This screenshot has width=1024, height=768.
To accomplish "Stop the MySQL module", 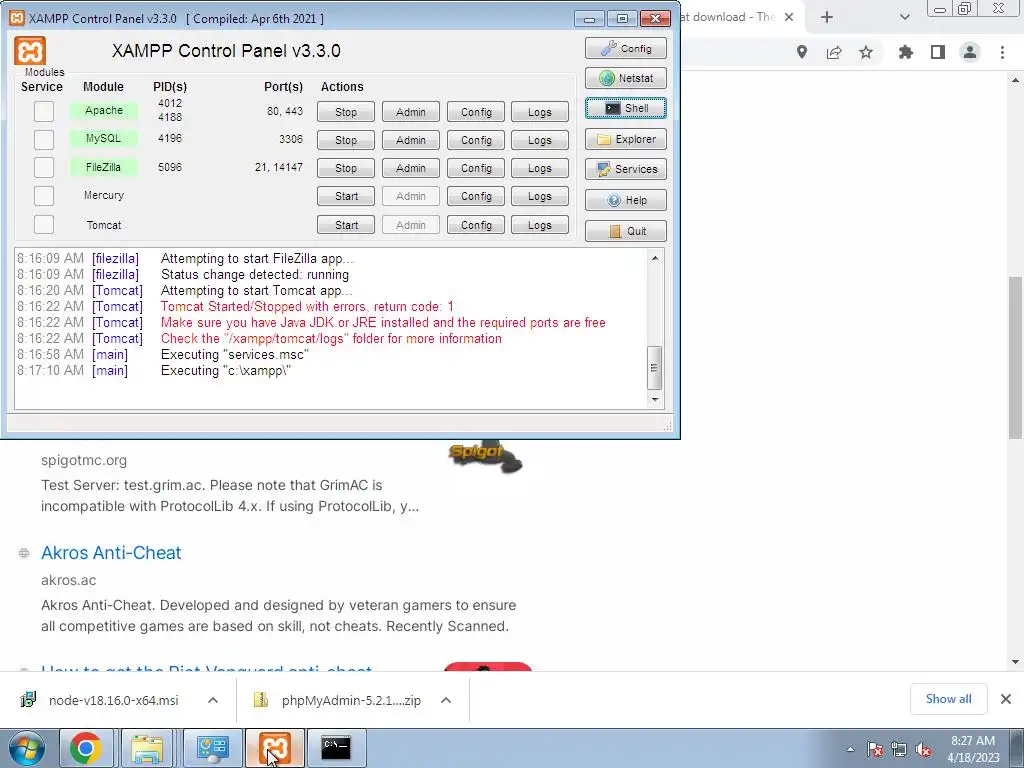I will click(346, 140).
